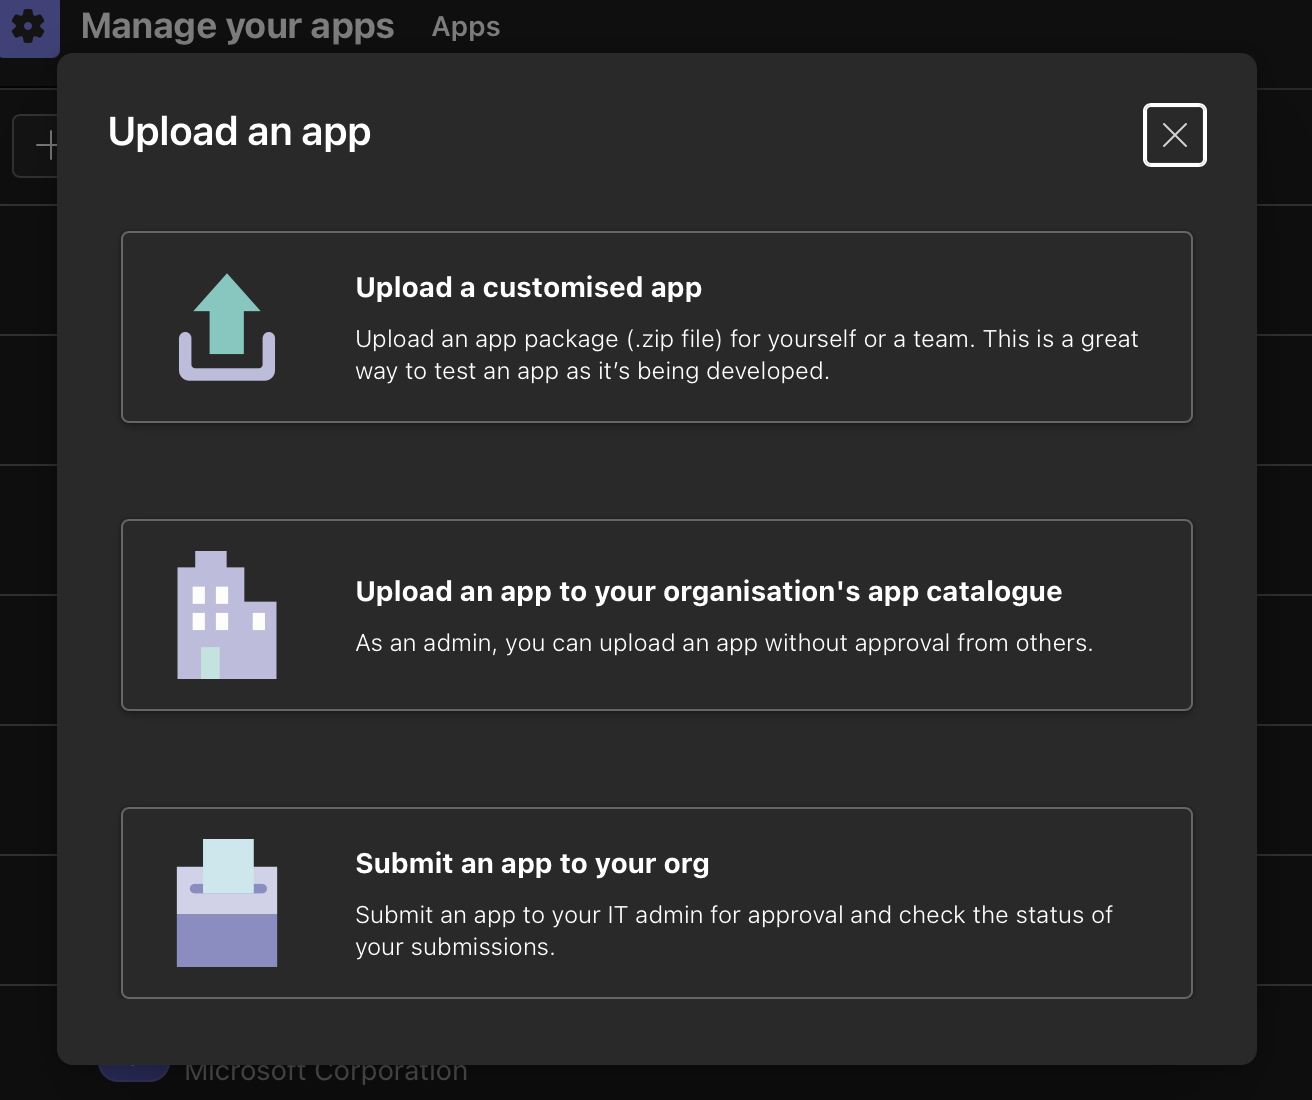Switch to the Apps tab
The image size is (1312, 1100).
click(x=465, y=27)
